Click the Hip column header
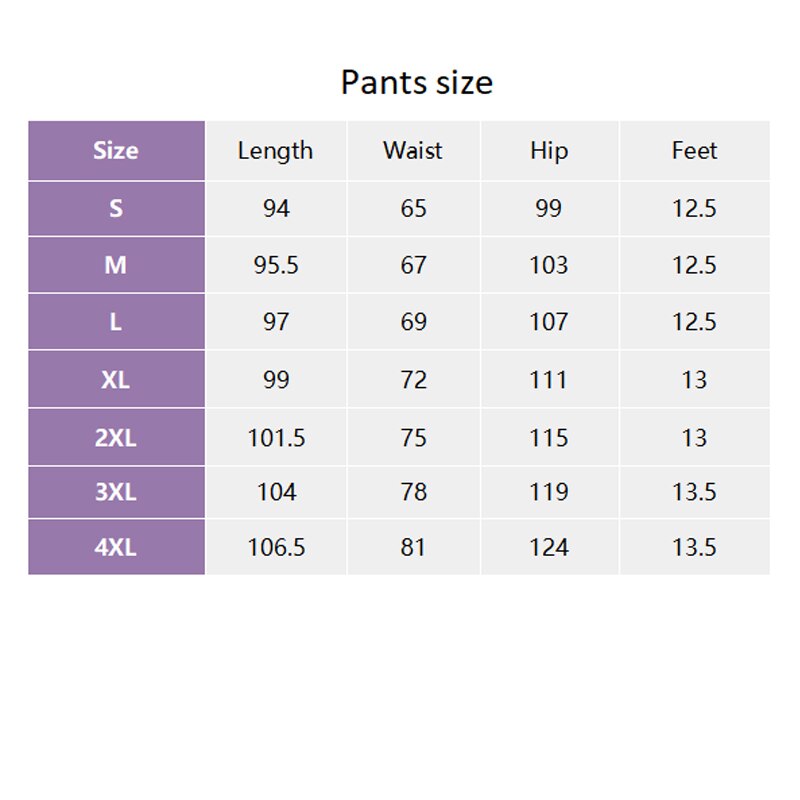The width and height of the screenshot is (800, 800). pos(549,151)
